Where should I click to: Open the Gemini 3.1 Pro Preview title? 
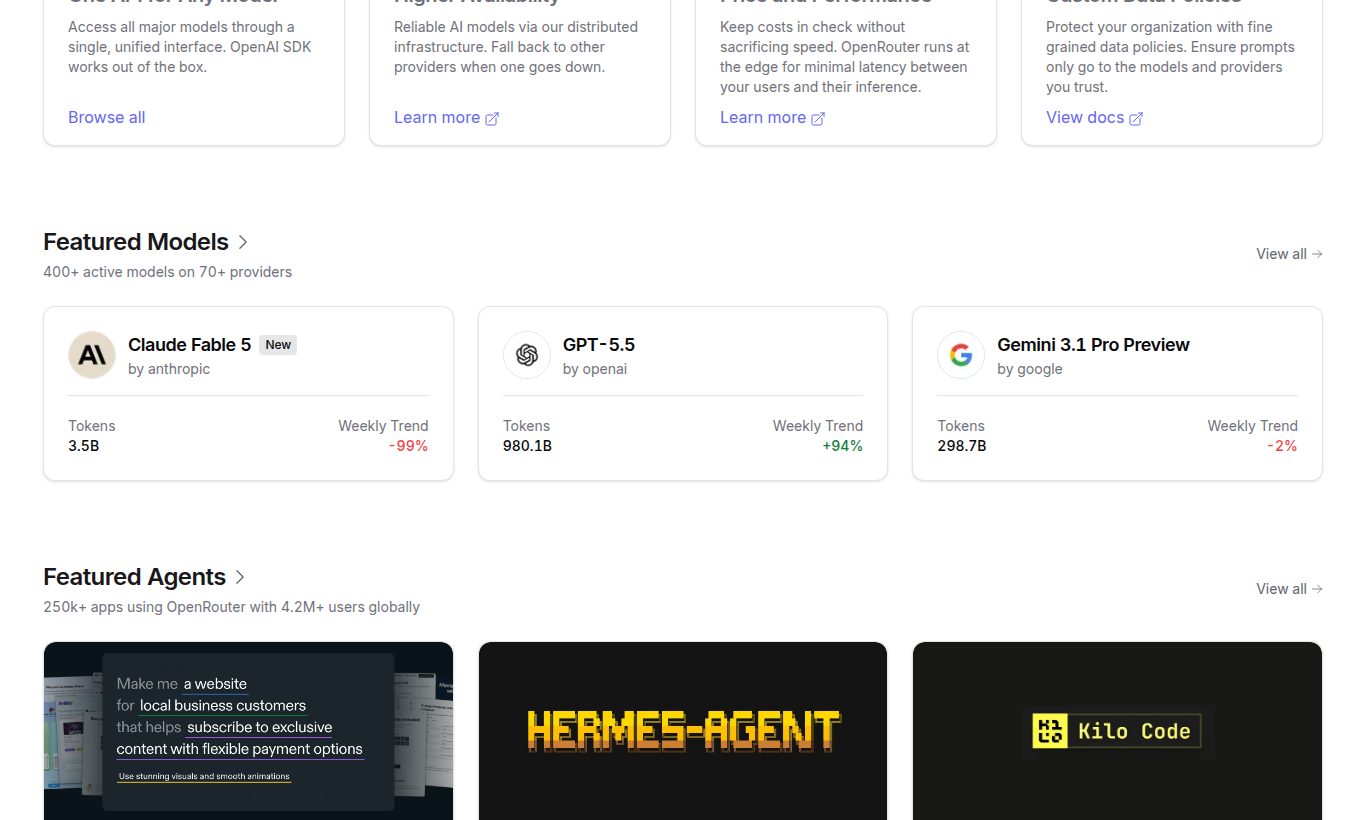click(x=1093, y=345)
